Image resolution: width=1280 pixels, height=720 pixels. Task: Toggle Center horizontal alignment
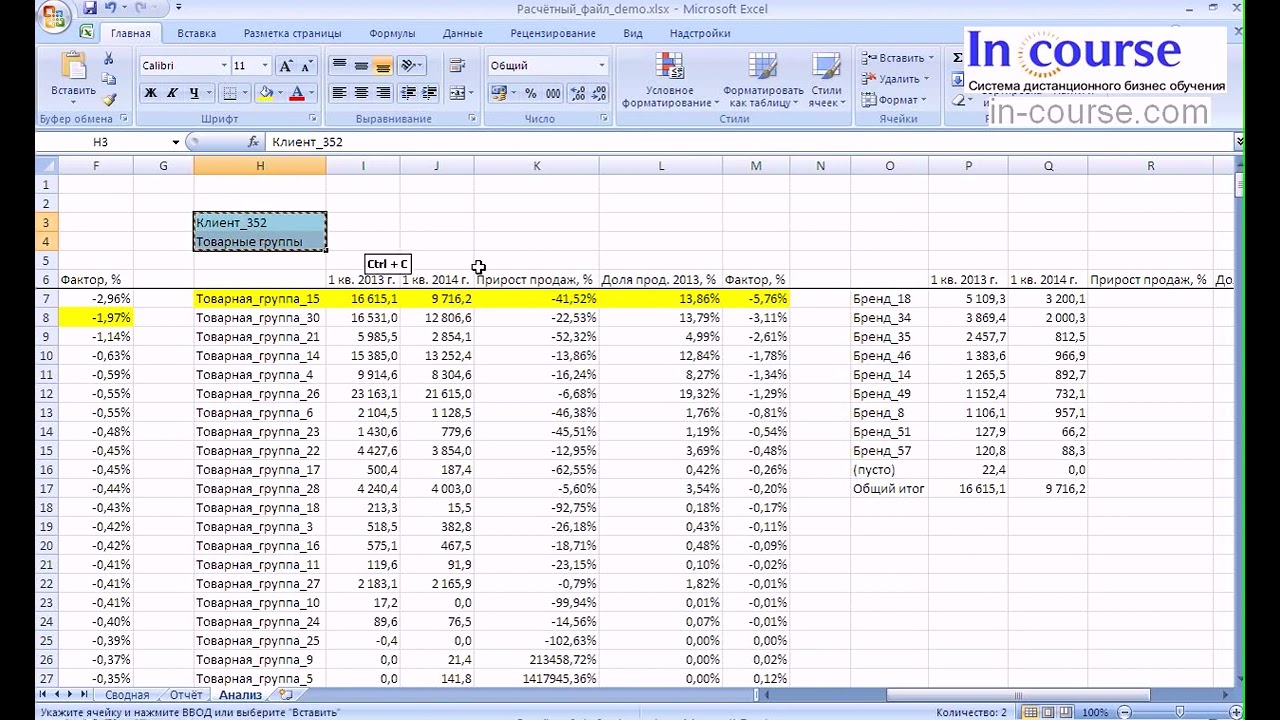click(x=361, y=93)
